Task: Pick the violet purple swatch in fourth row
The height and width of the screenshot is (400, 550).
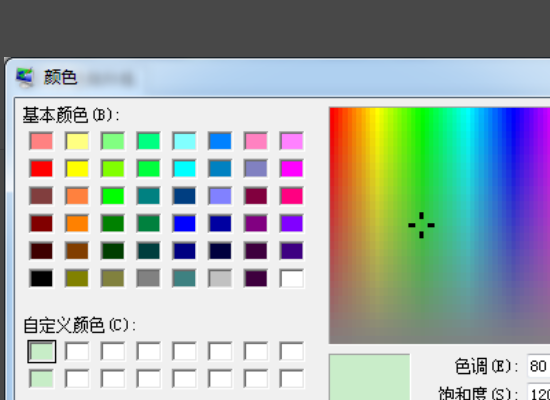Action: point(292,224)
